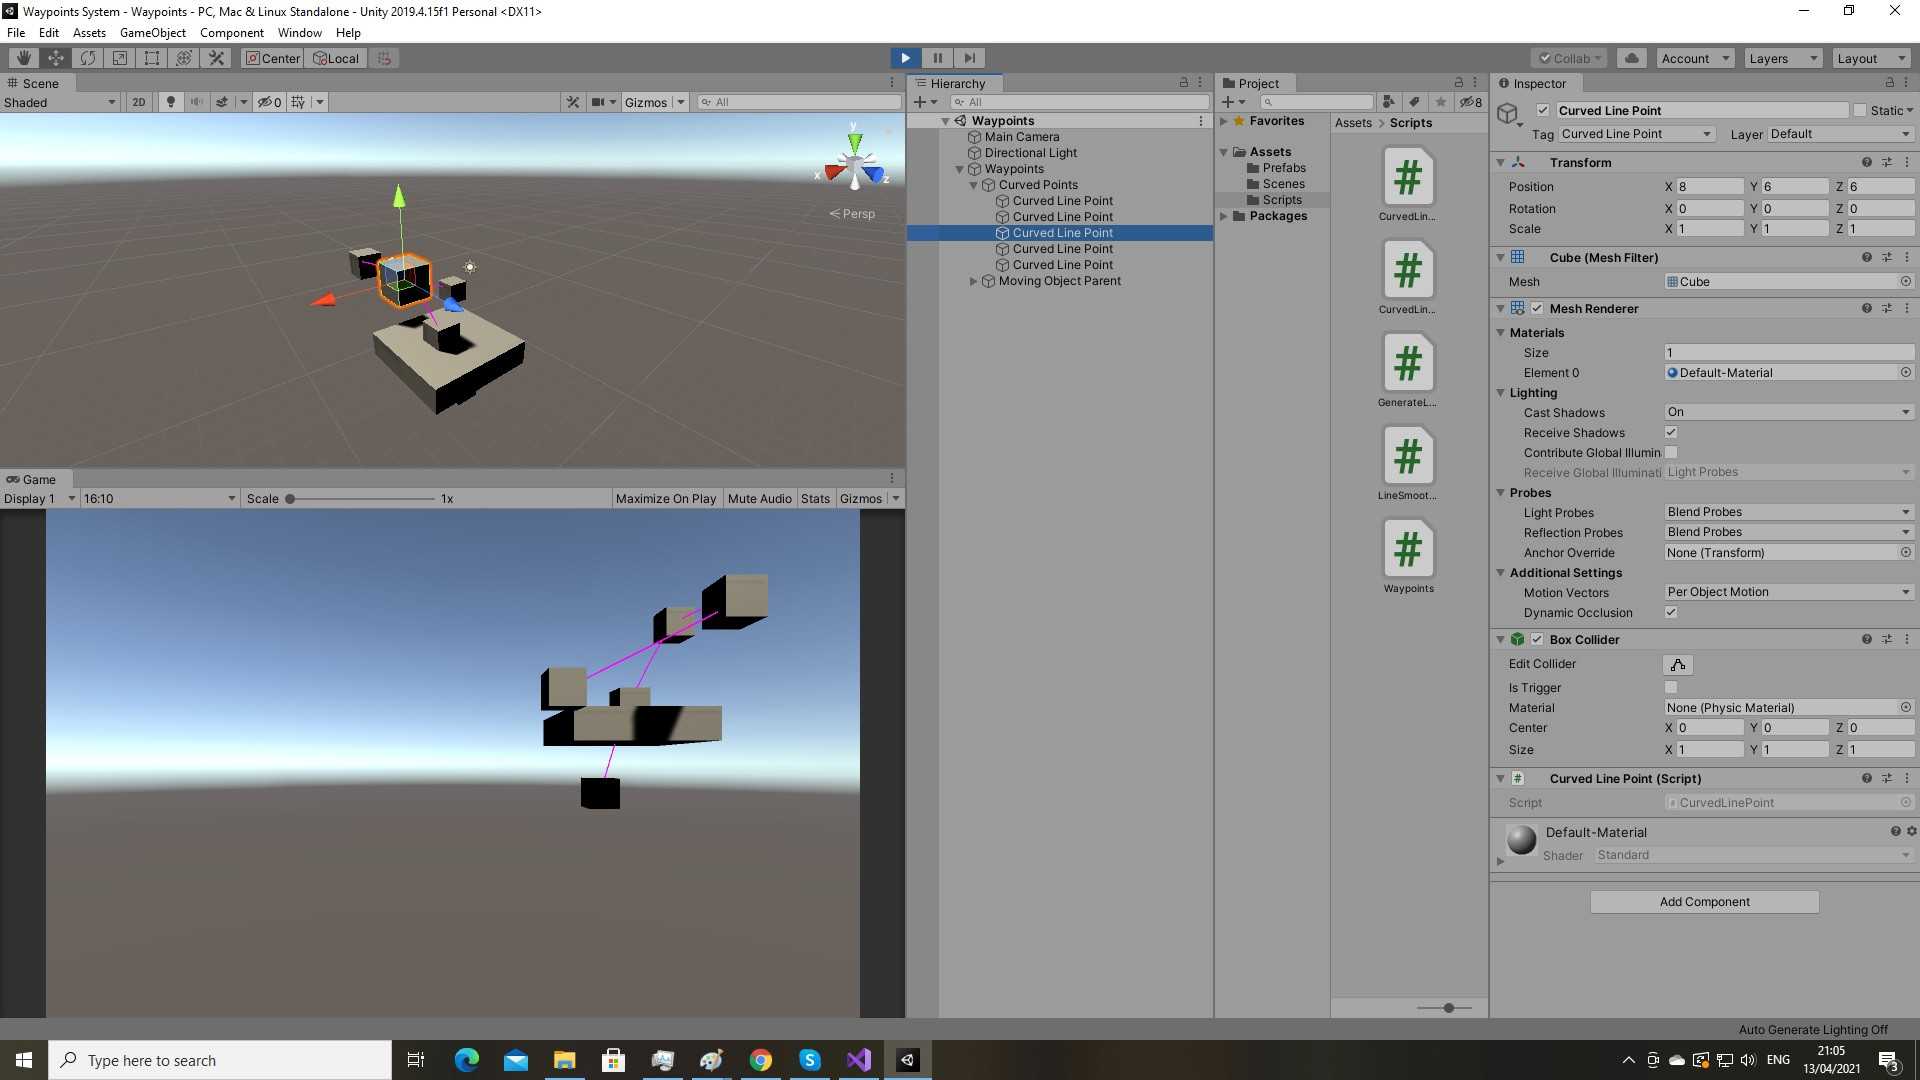The width and height of the screenshot is (1920, 1080).
Task: Click the Edit Collider button
Action: coord(1677,664)
